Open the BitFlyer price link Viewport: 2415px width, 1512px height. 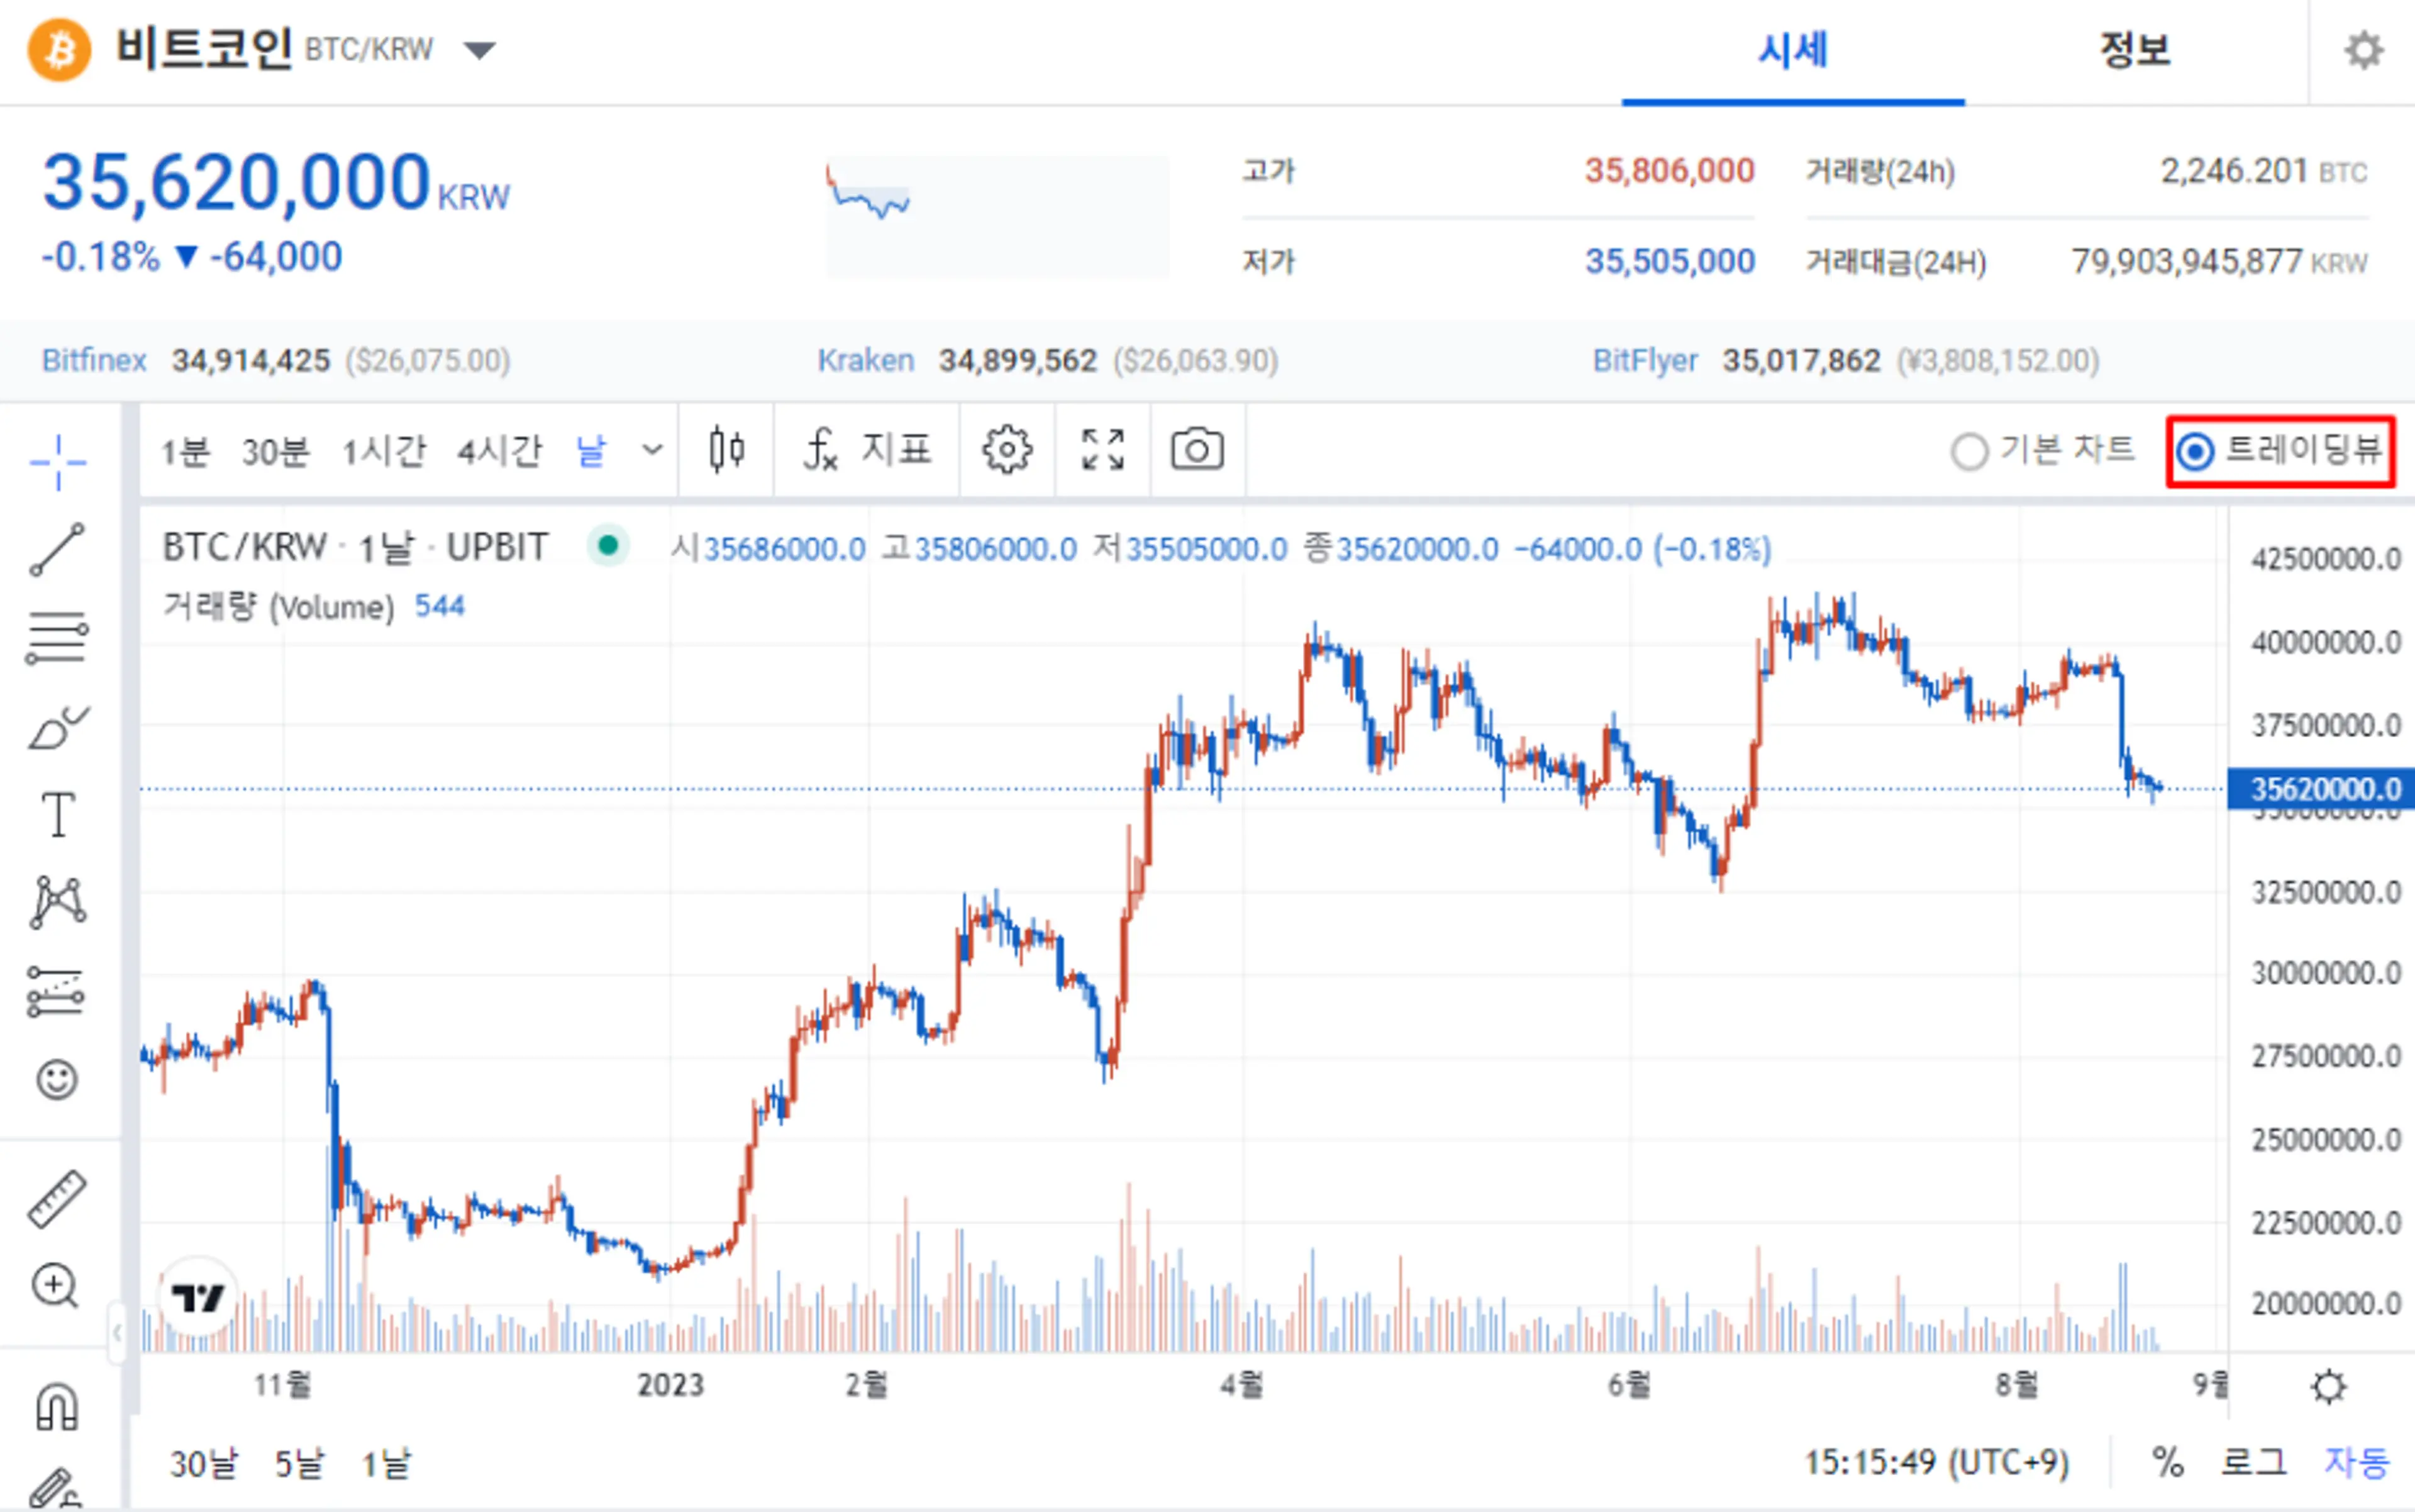(1645, 360)
